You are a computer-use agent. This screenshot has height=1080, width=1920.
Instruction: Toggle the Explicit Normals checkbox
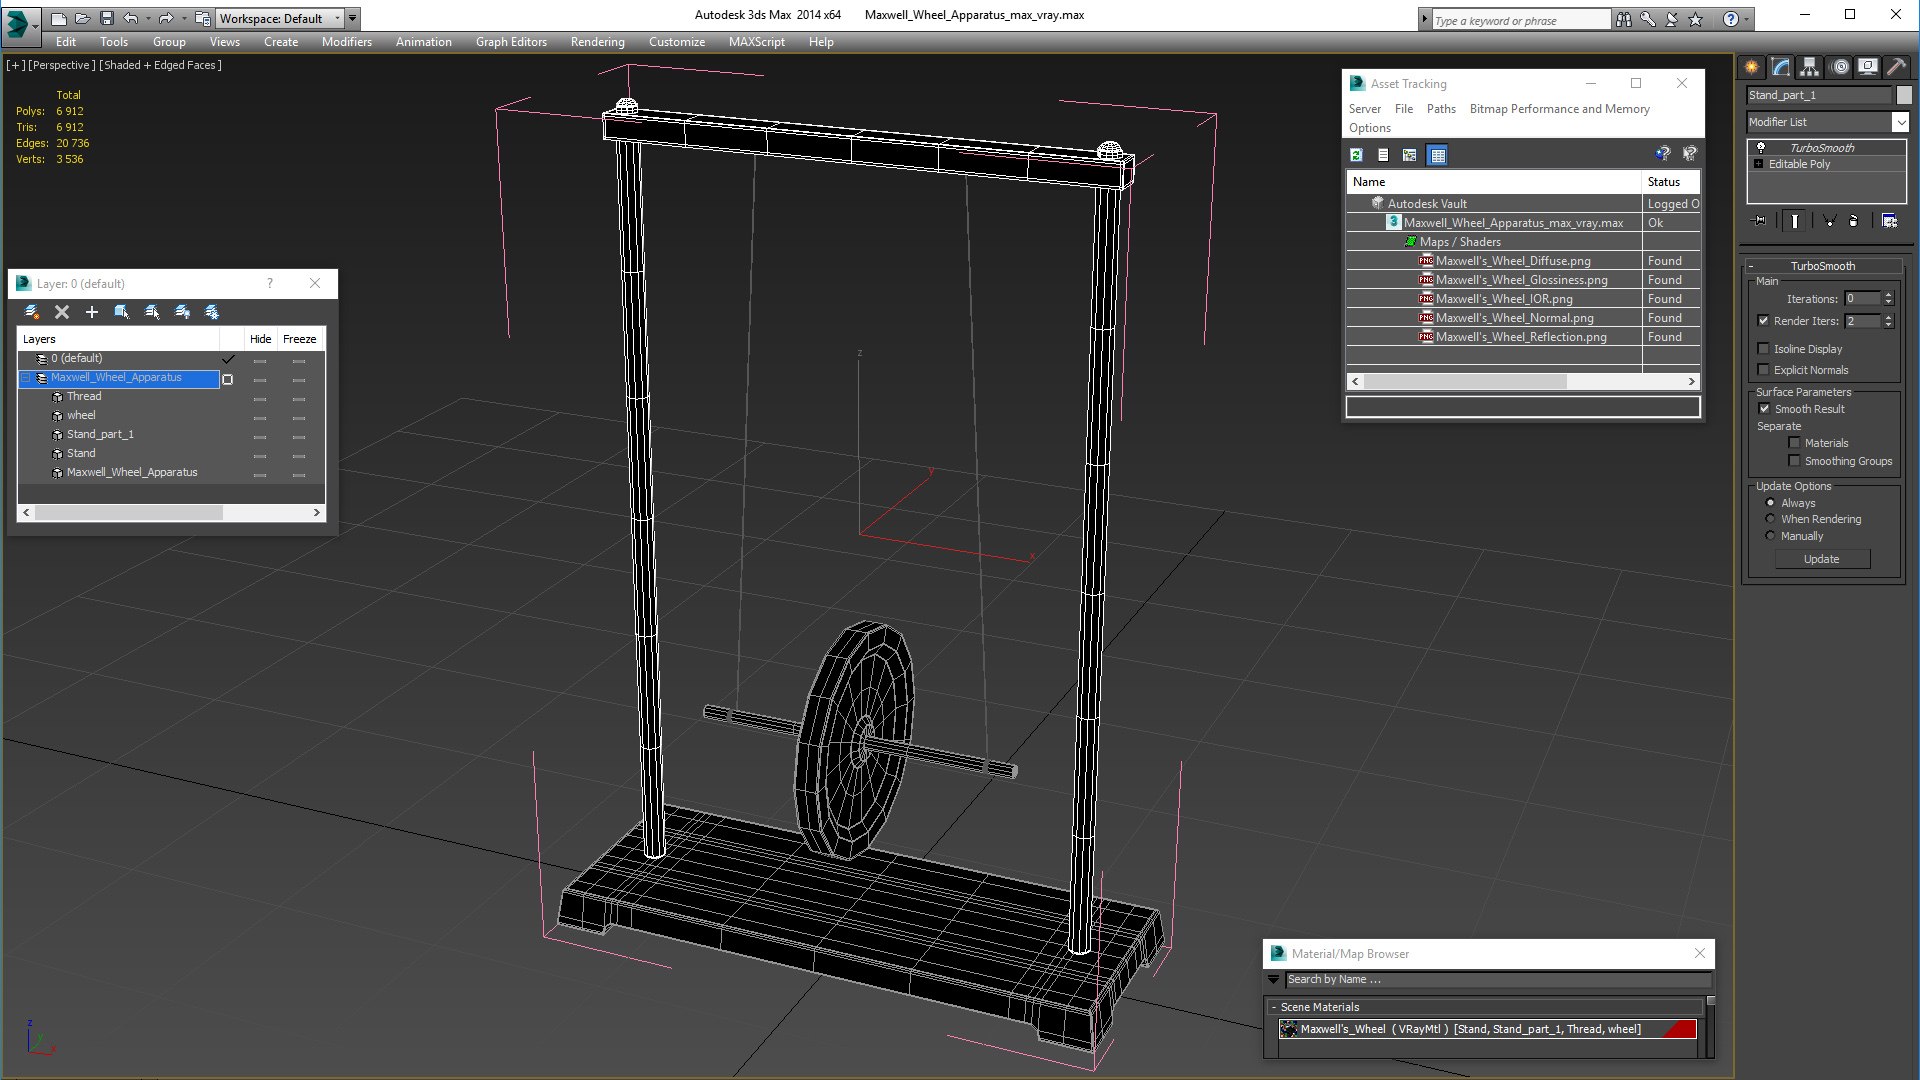[x=1764, y=370]
